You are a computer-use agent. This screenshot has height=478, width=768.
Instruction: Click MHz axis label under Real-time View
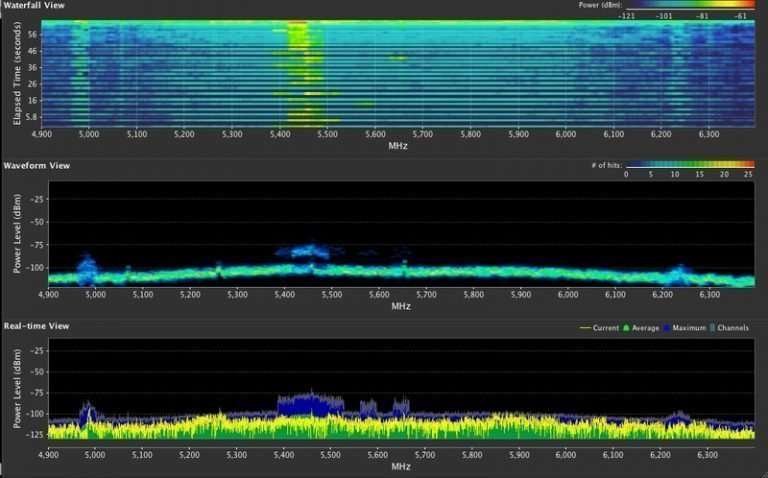400,467
